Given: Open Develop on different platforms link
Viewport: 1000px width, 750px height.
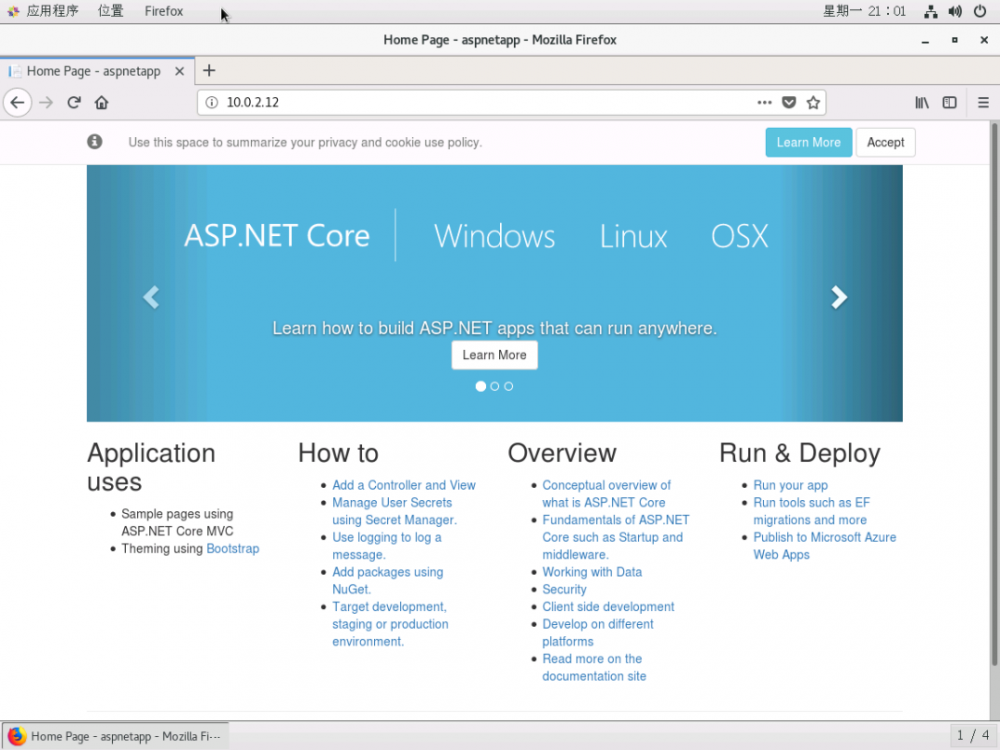Looking at the screenshot, I should [x=598, y=633].
